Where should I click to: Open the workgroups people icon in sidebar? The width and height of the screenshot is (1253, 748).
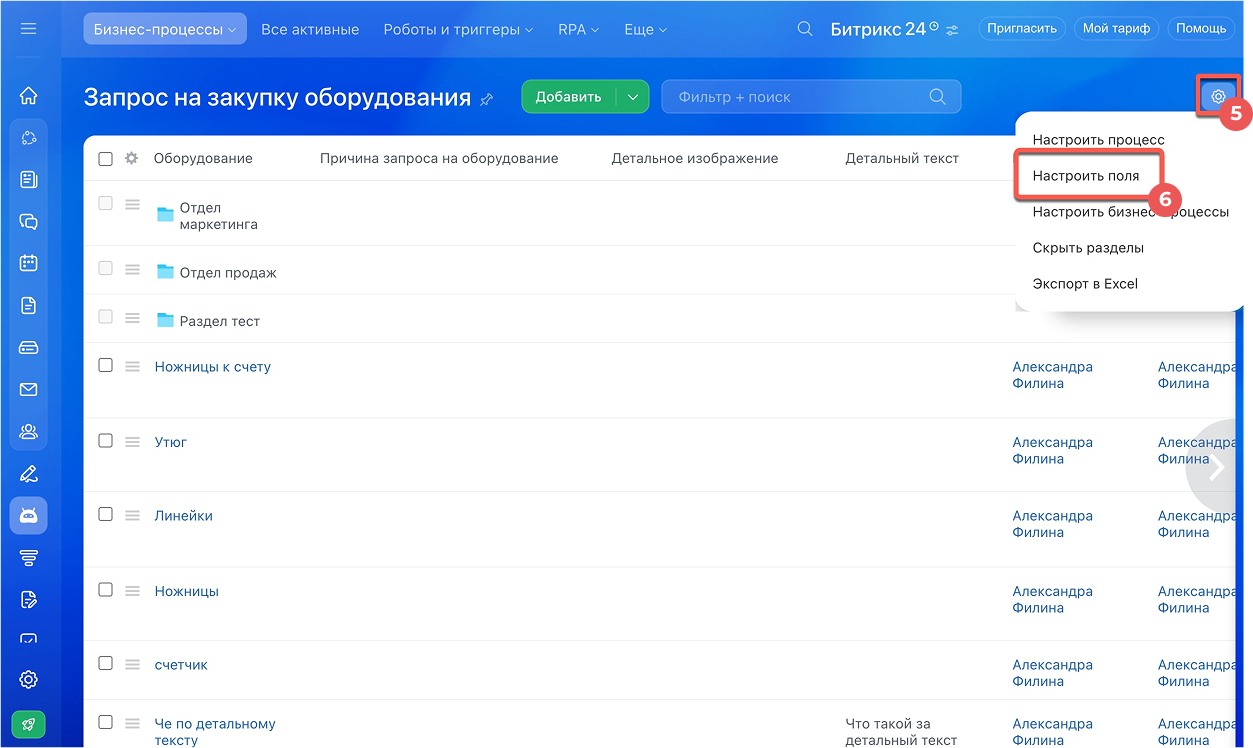pos(28,432)
